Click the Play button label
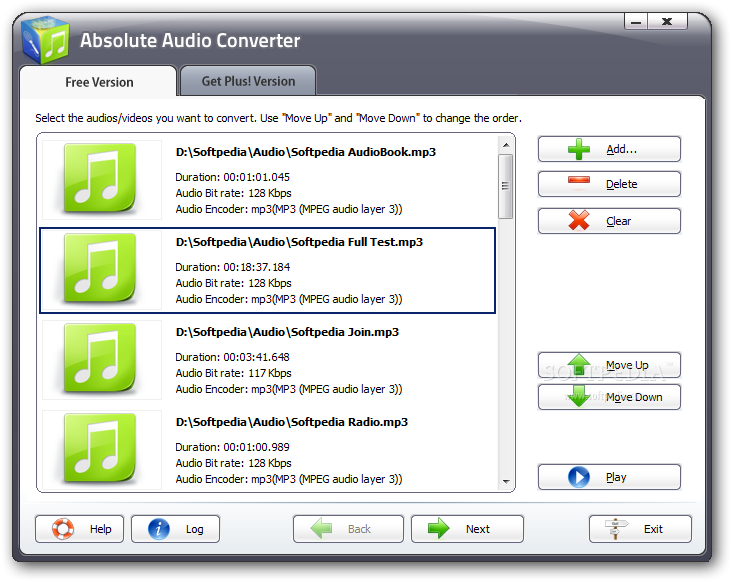The width and height of the screenshot is (732, 582). tap(616, 477)
